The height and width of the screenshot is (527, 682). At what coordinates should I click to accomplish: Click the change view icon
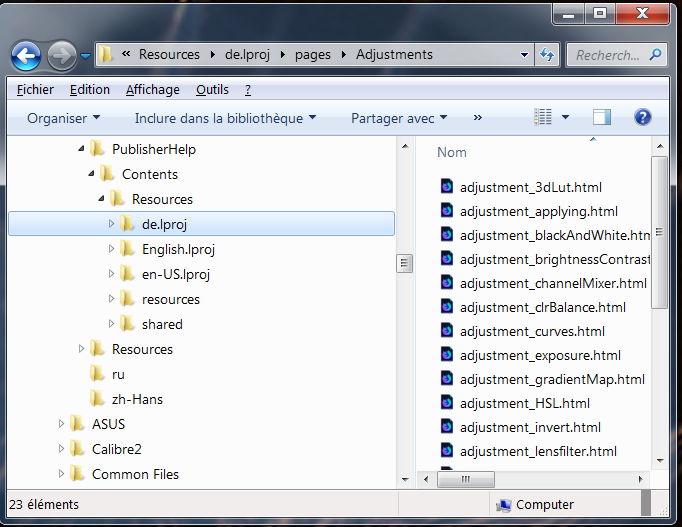pyautogui.click(x=543, y=117)
